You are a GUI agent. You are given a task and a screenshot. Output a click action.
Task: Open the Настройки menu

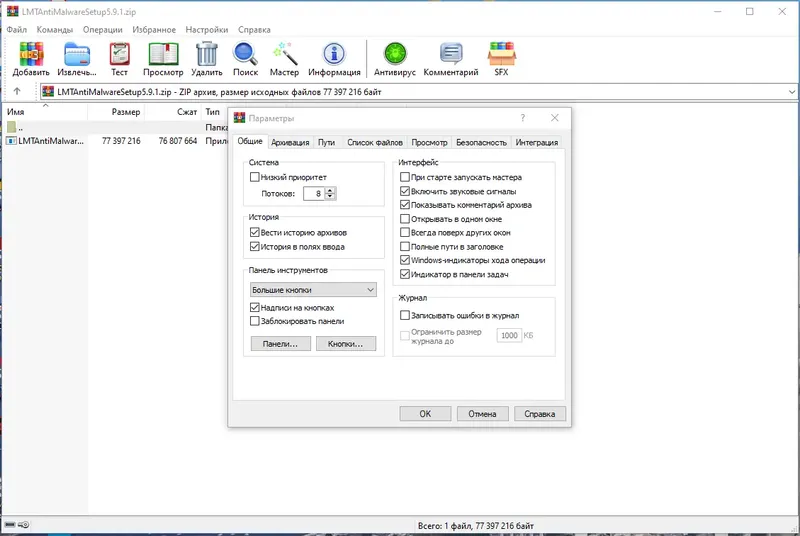(207, 30)
